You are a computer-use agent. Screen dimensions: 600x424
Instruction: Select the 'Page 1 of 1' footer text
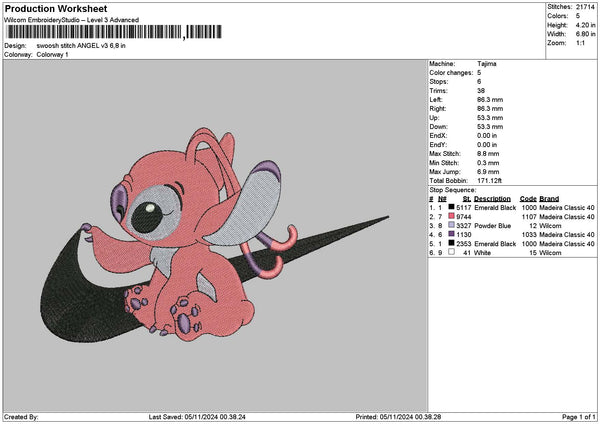coord(579,417)
